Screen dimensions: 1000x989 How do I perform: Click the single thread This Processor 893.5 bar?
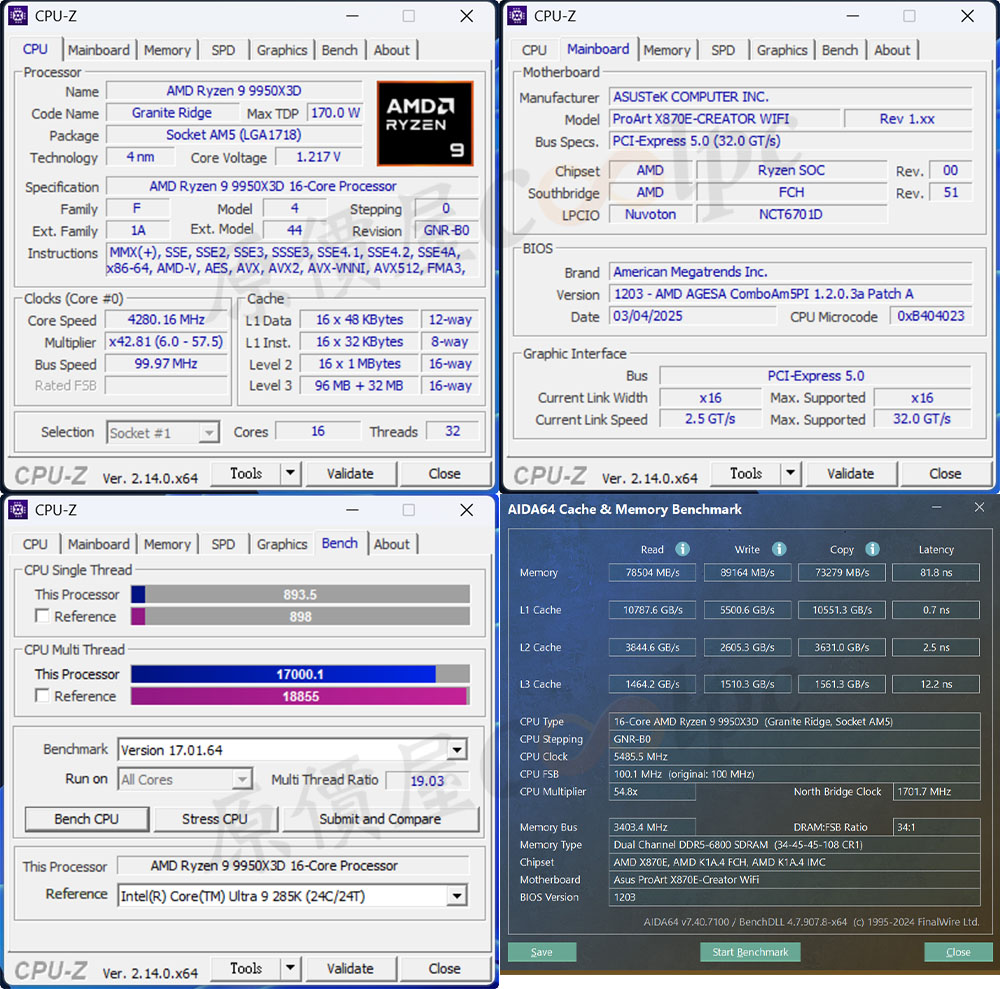point(300,594)
